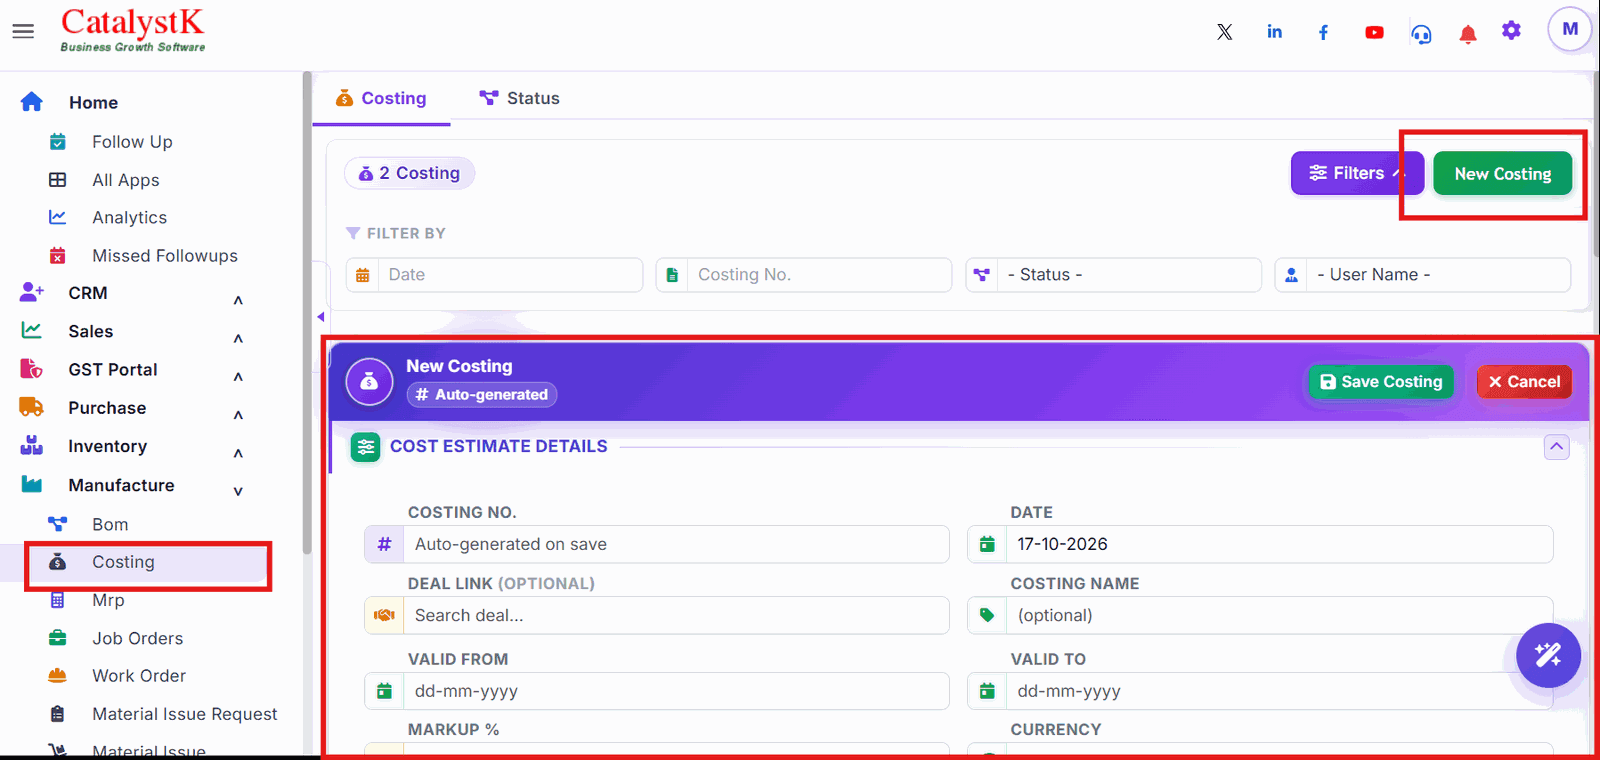This screenshot has height=760, width=1600.
Task: Click the Search deal input field
Action: [676, 615]
